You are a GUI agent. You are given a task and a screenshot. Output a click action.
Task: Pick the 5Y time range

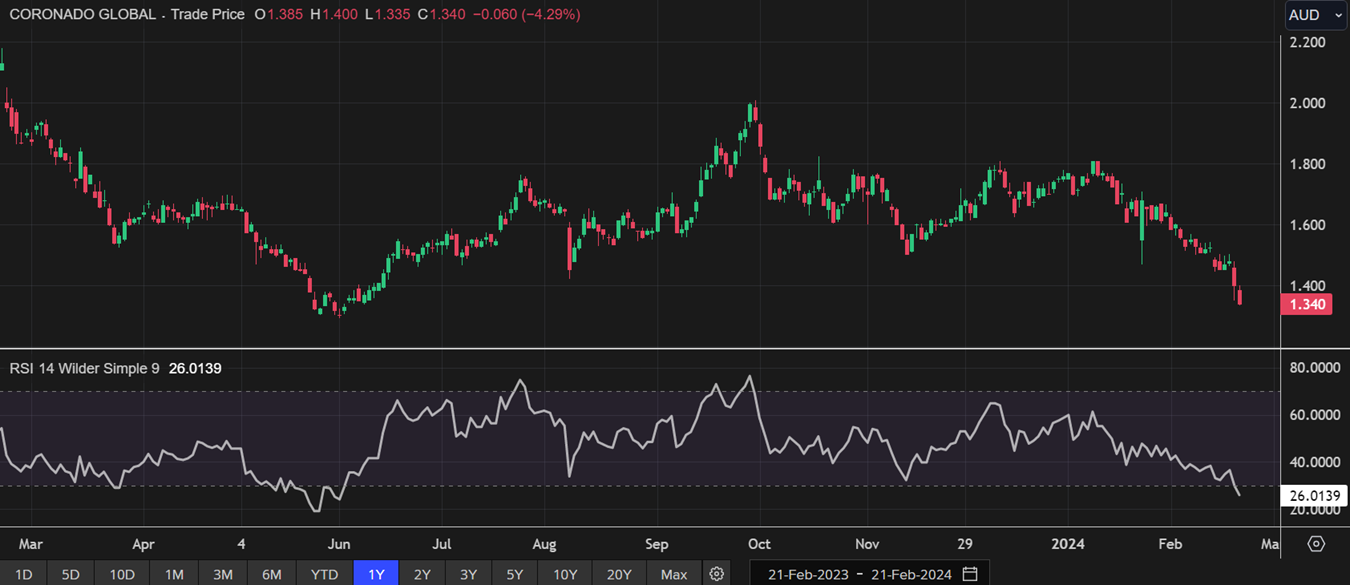(x=514, y=574)
